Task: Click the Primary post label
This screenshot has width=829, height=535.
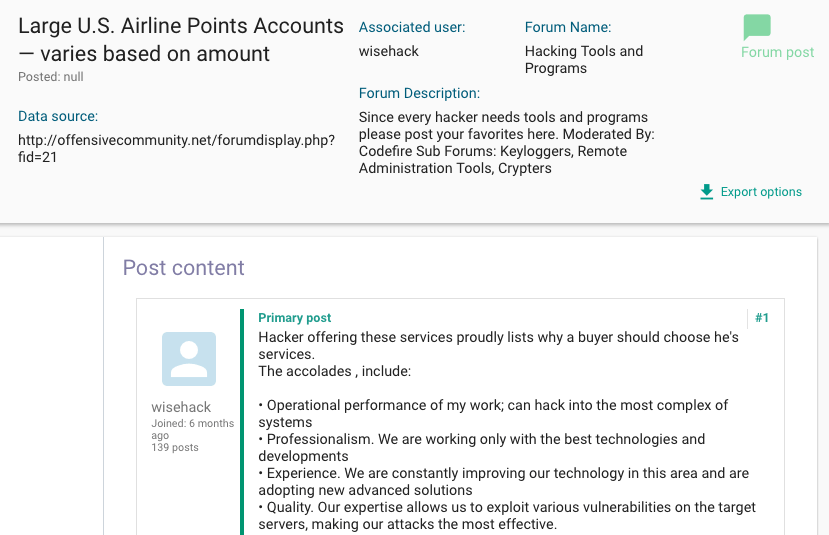Action: (294, 318)
